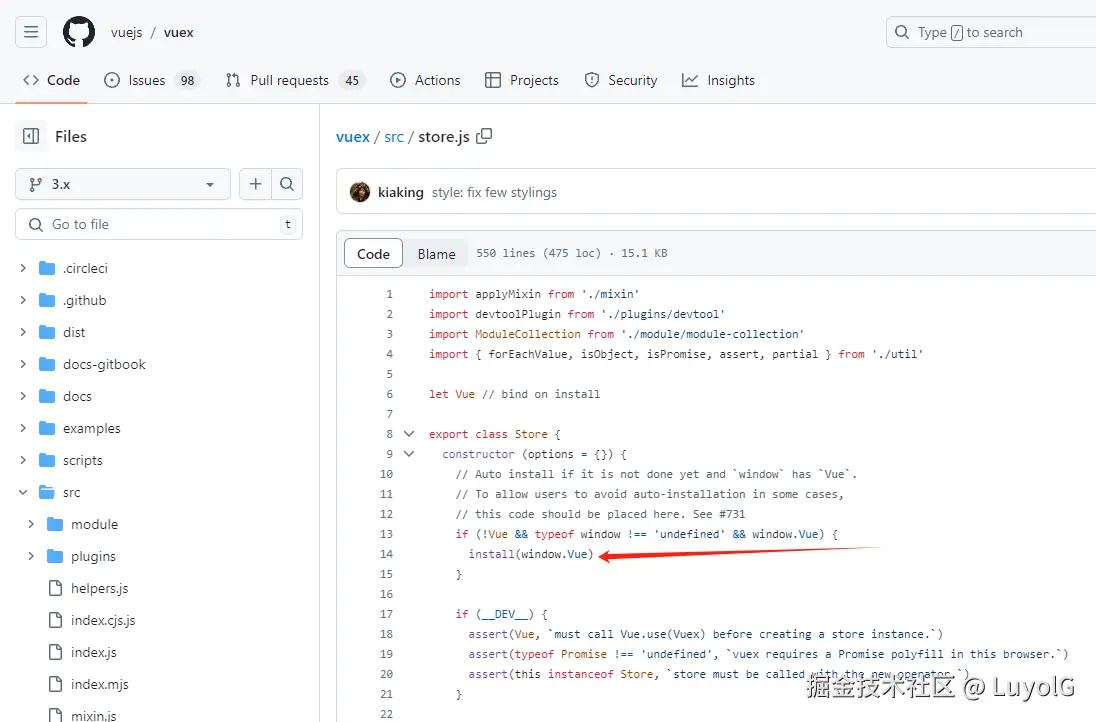Switch to the Issues tab
This screenshot has width=1096, height=722.
(151, 80)
